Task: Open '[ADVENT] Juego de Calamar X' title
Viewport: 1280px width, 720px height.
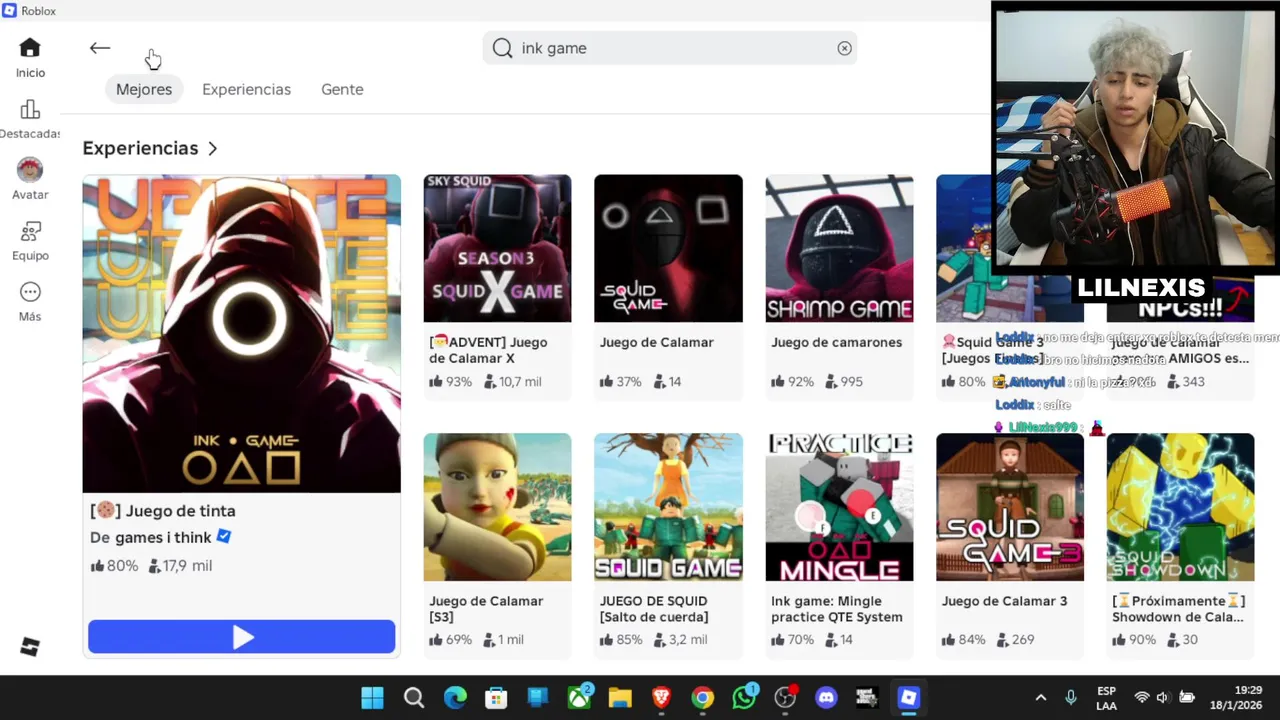Action: (489, 350)
